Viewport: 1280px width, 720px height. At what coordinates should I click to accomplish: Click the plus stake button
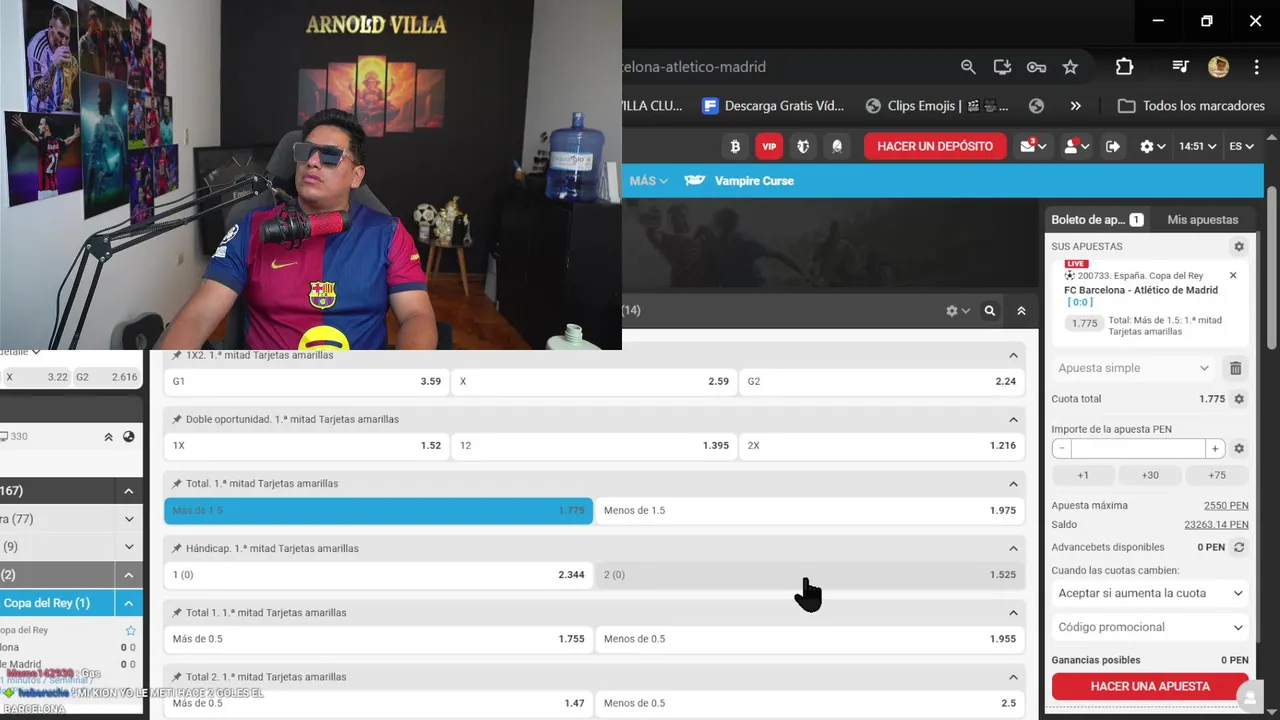(1215, 449)
